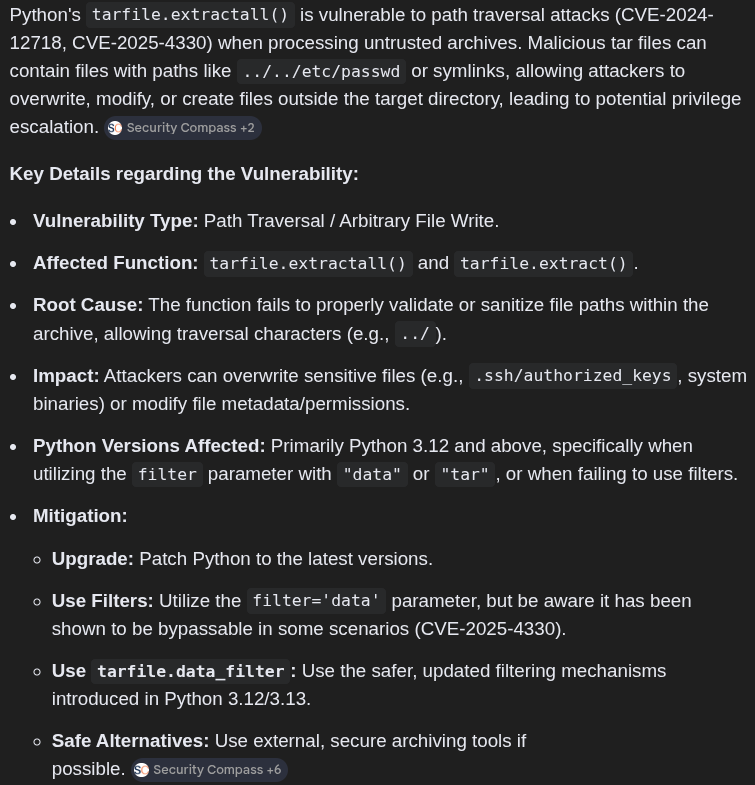Click the tarfile.data_filter bold code
The width and height of the screenshot is (755, 785).
(191, 671)
